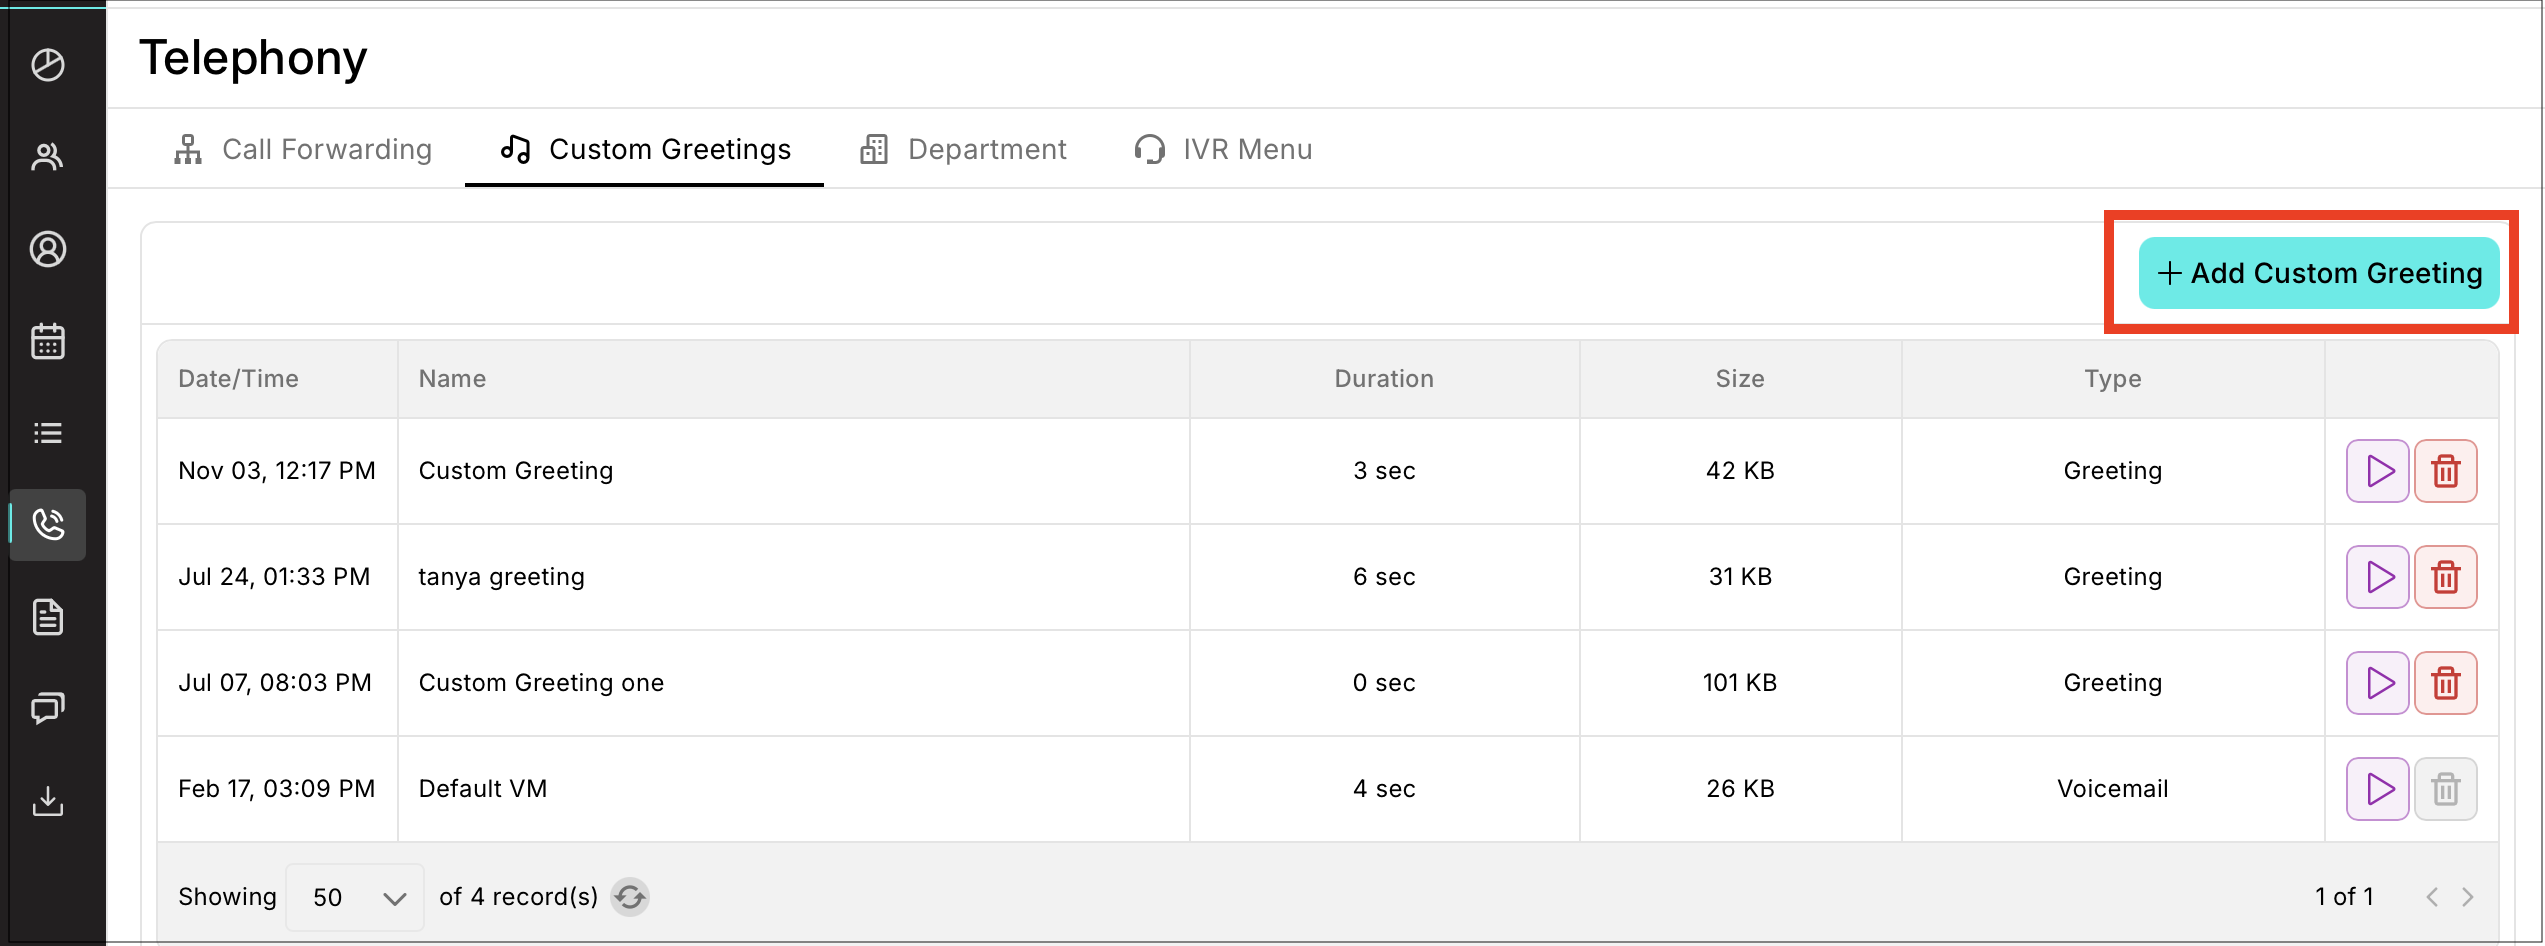Click the Add Custom Greeting button

[2318, 273]
